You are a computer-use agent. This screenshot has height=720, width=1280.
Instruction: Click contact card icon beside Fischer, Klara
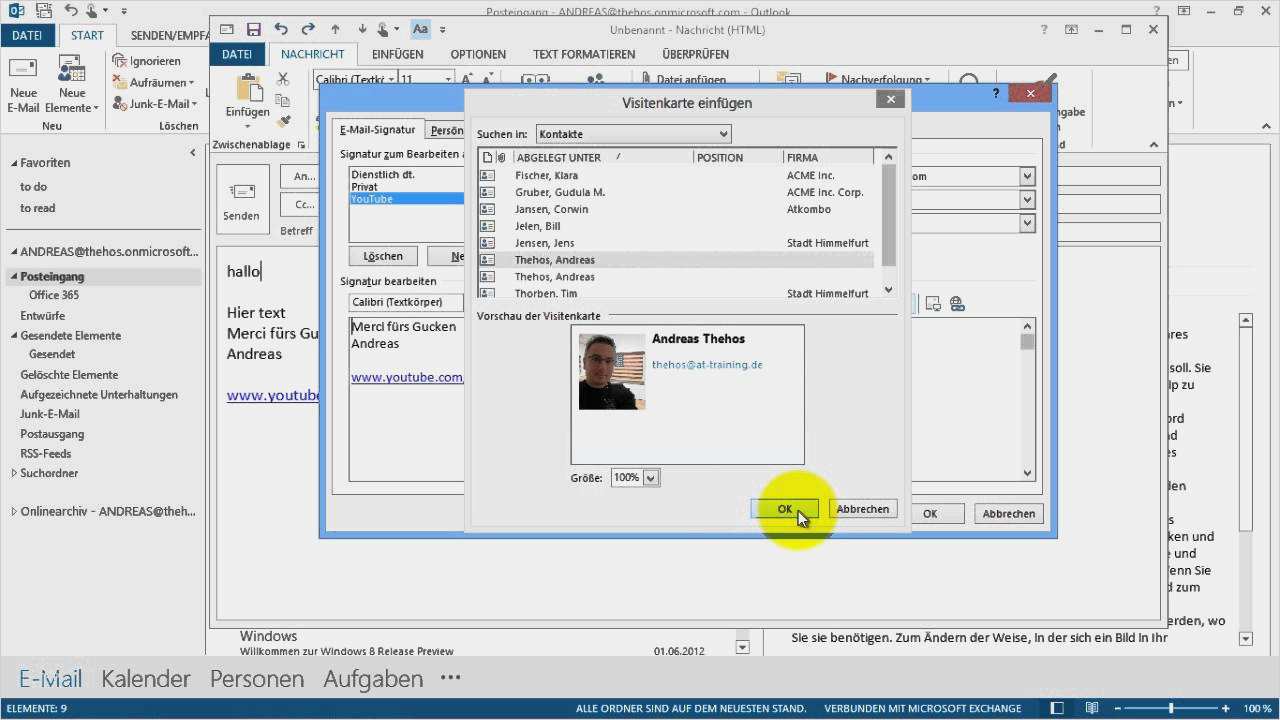click(487, 175)
